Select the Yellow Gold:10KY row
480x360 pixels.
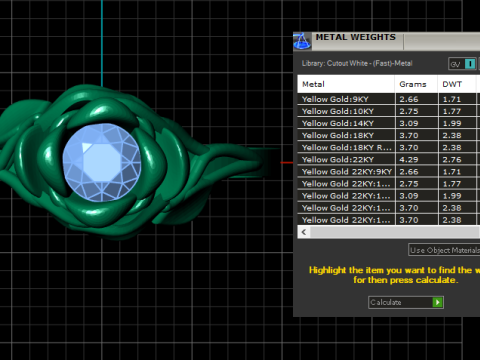tap(389, 111)
